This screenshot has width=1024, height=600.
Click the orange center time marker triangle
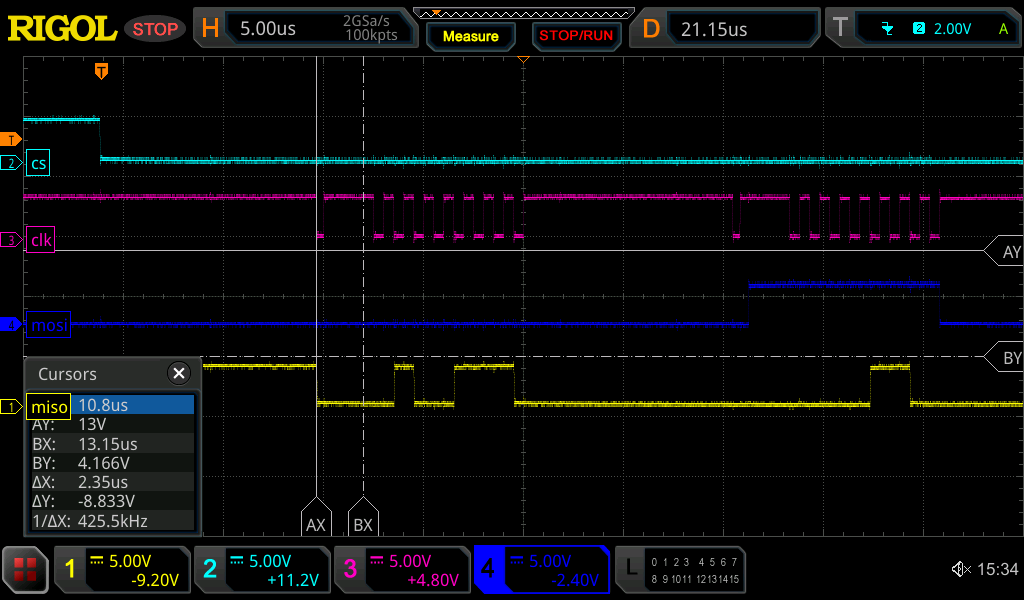click(x=523, y=59)
